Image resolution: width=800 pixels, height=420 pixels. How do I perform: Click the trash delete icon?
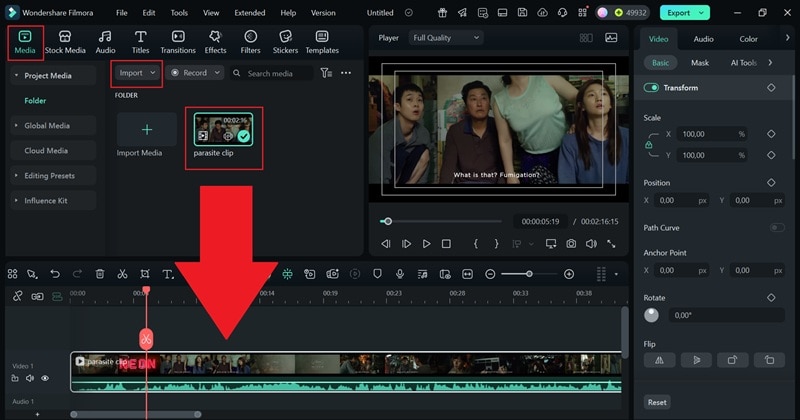point(100,274)
